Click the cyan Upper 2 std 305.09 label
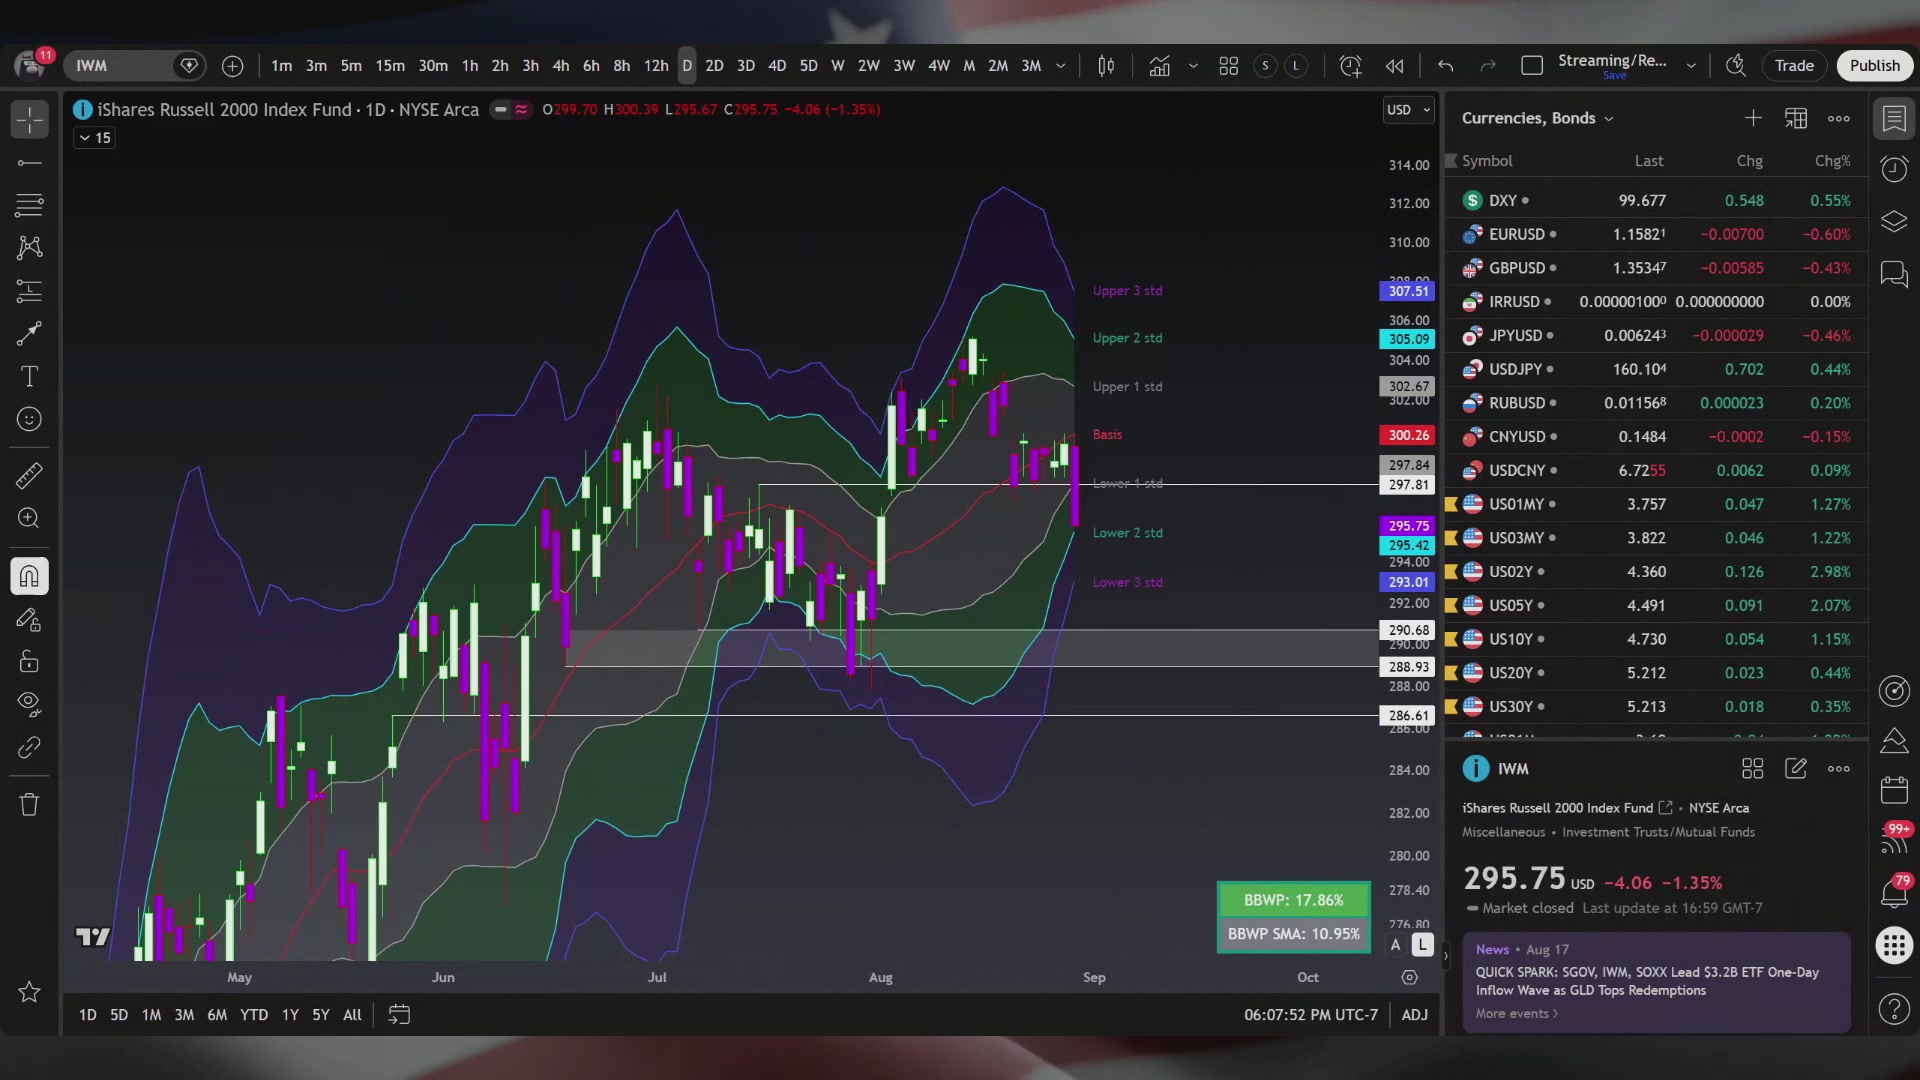This screenshot has height=1080, width=1920. coord(1408,339)
